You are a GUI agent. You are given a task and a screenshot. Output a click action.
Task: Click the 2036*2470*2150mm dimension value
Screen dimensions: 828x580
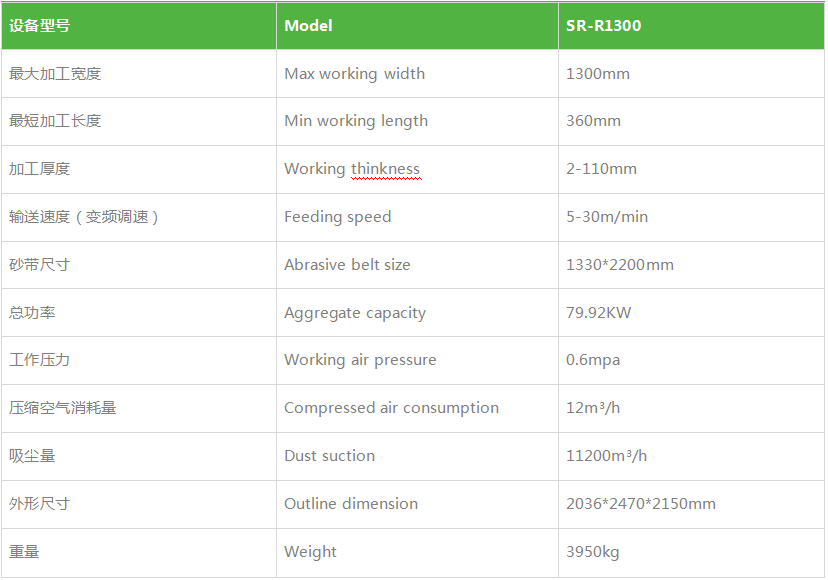pos(640,504)
